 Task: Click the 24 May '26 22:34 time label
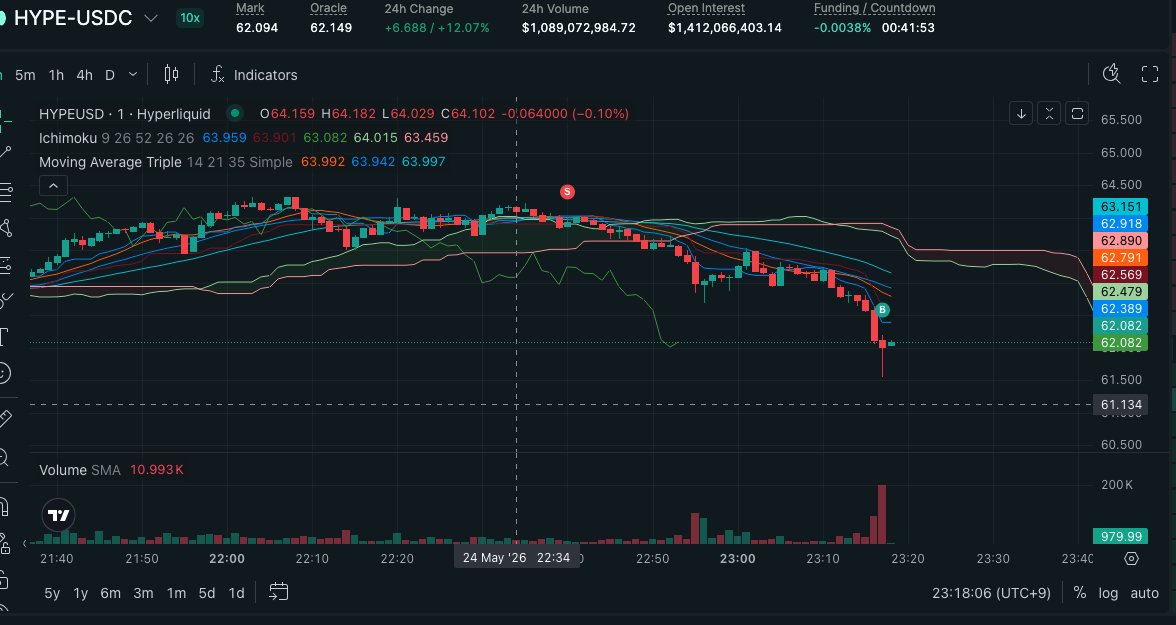[x=516, y=557]
